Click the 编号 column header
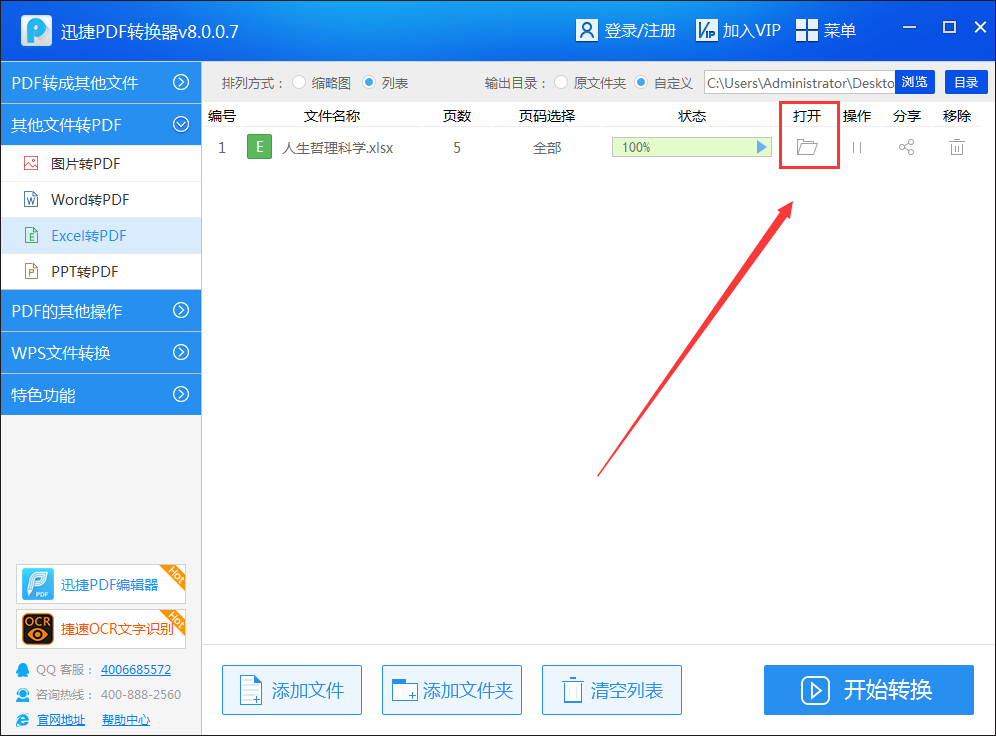The image size is (996, 736). (222, 116)
